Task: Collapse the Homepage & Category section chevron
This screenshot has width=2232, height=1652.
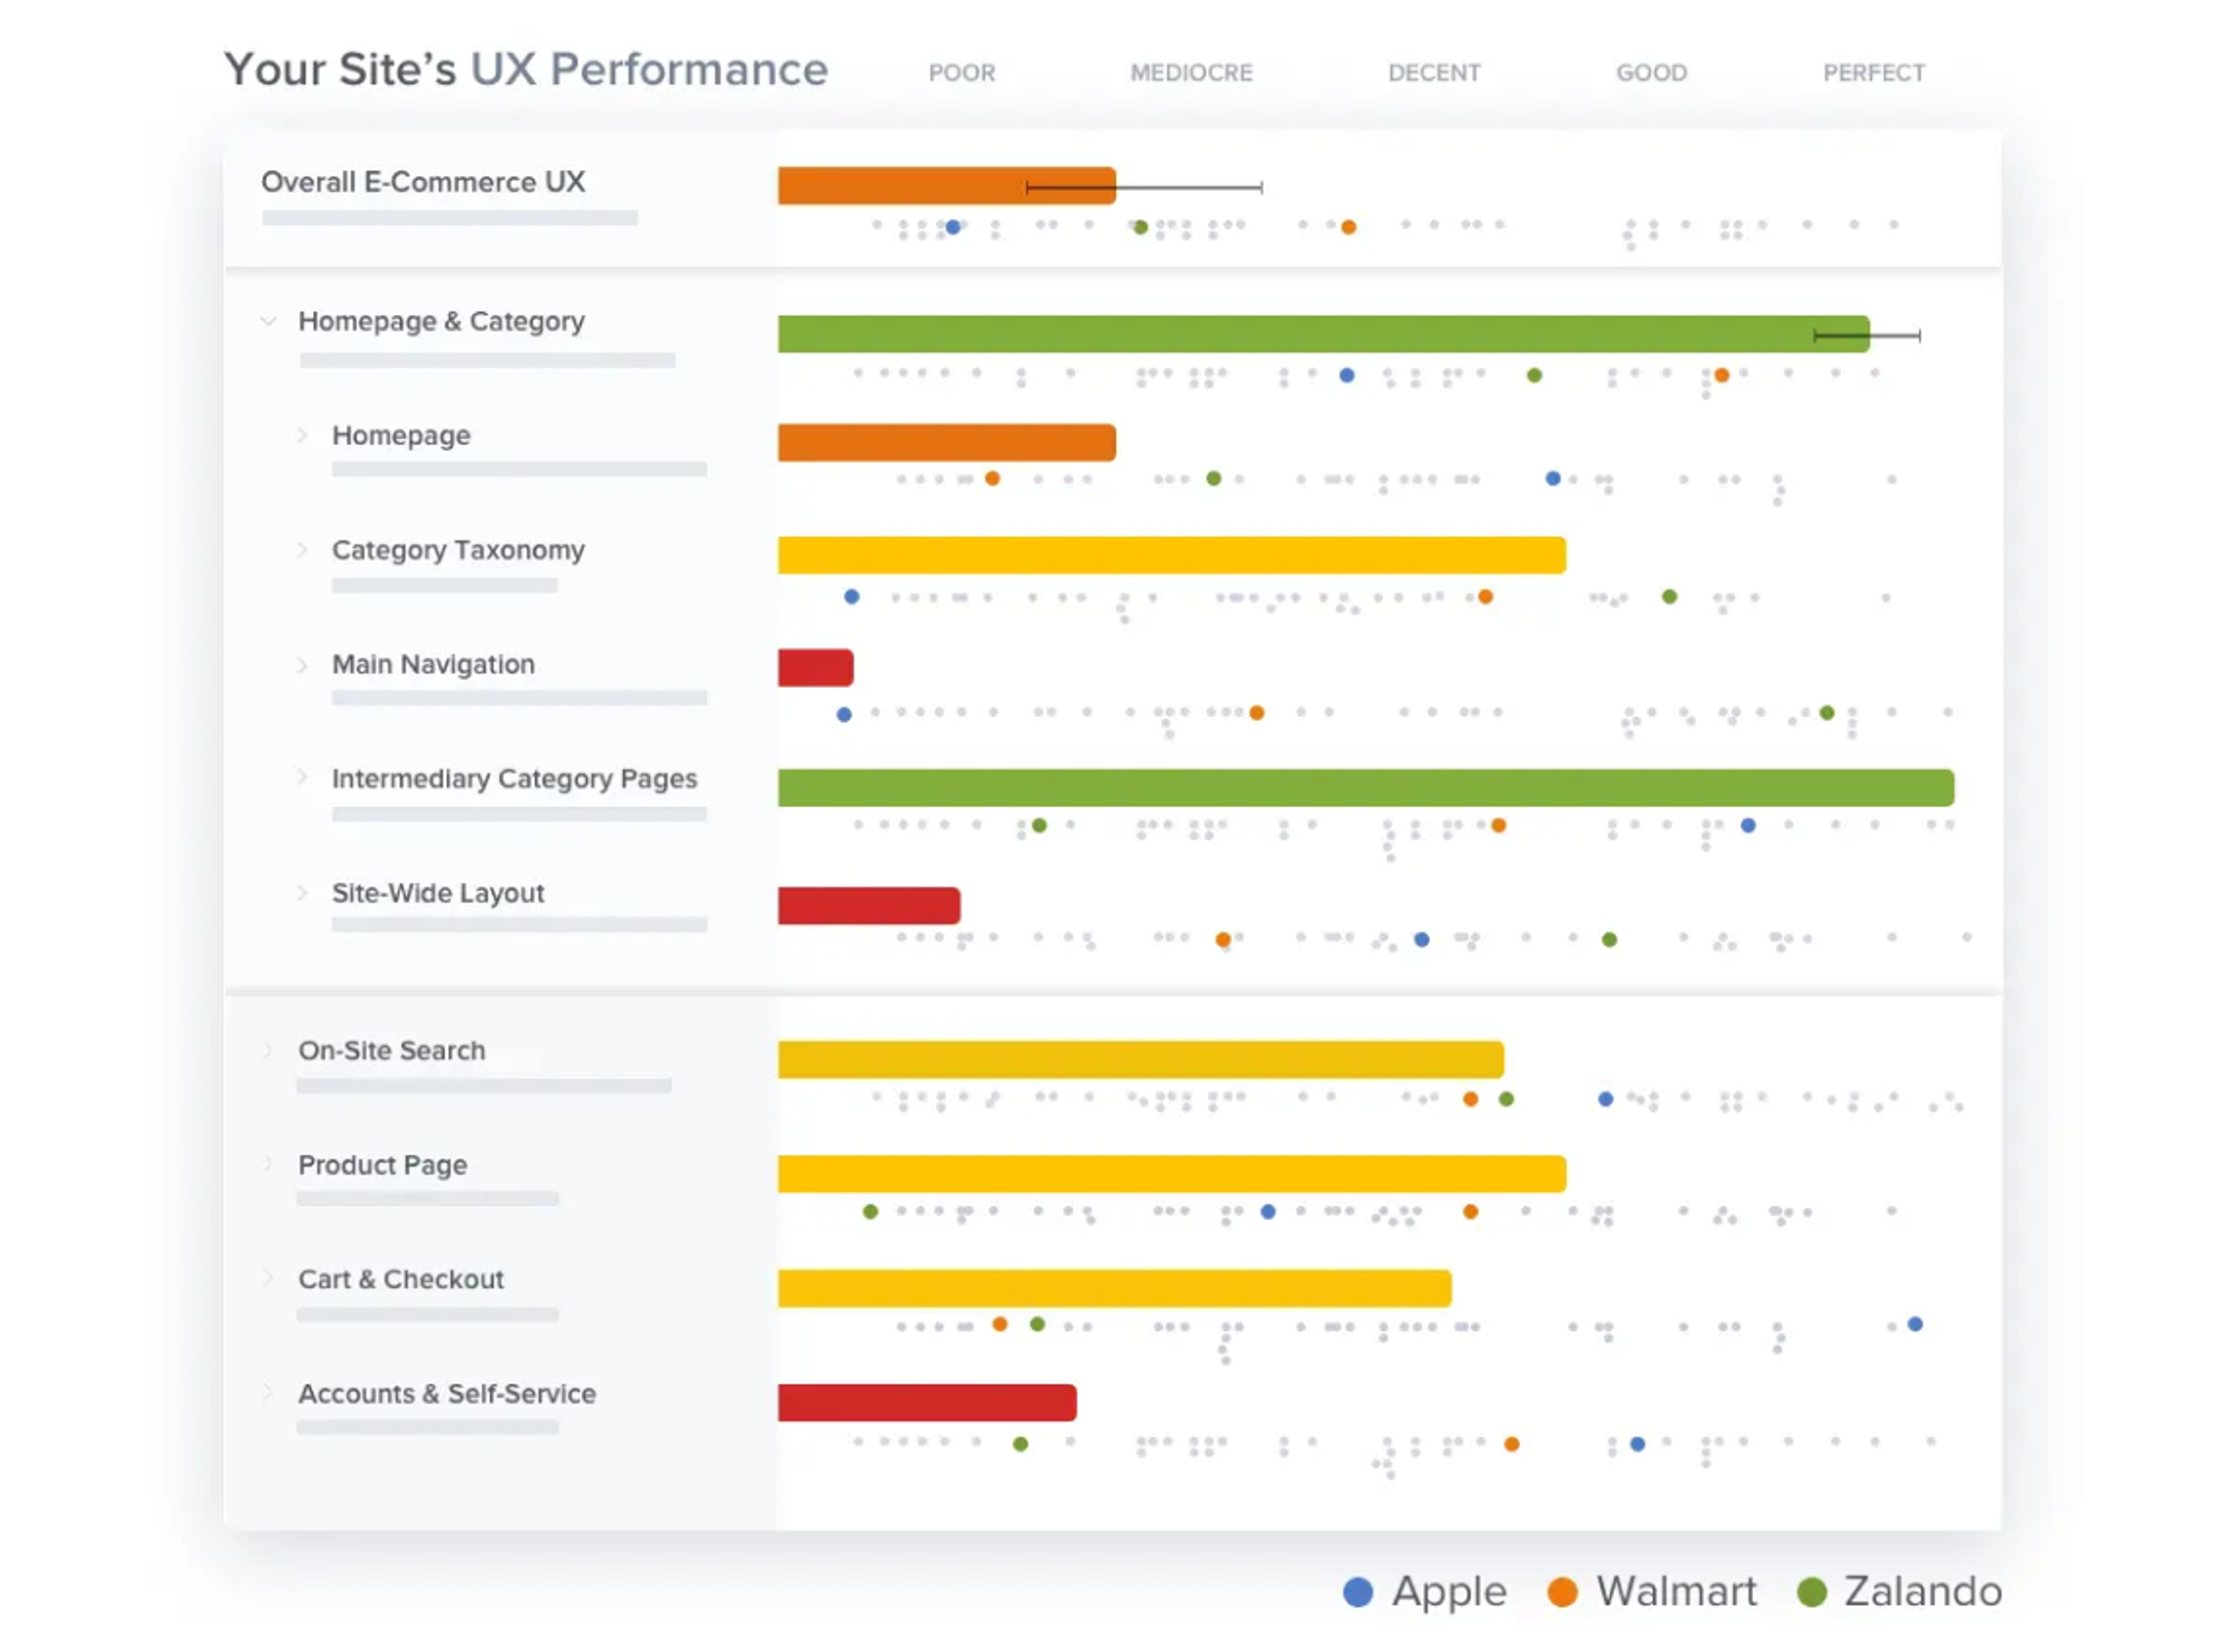Action: 268,321
